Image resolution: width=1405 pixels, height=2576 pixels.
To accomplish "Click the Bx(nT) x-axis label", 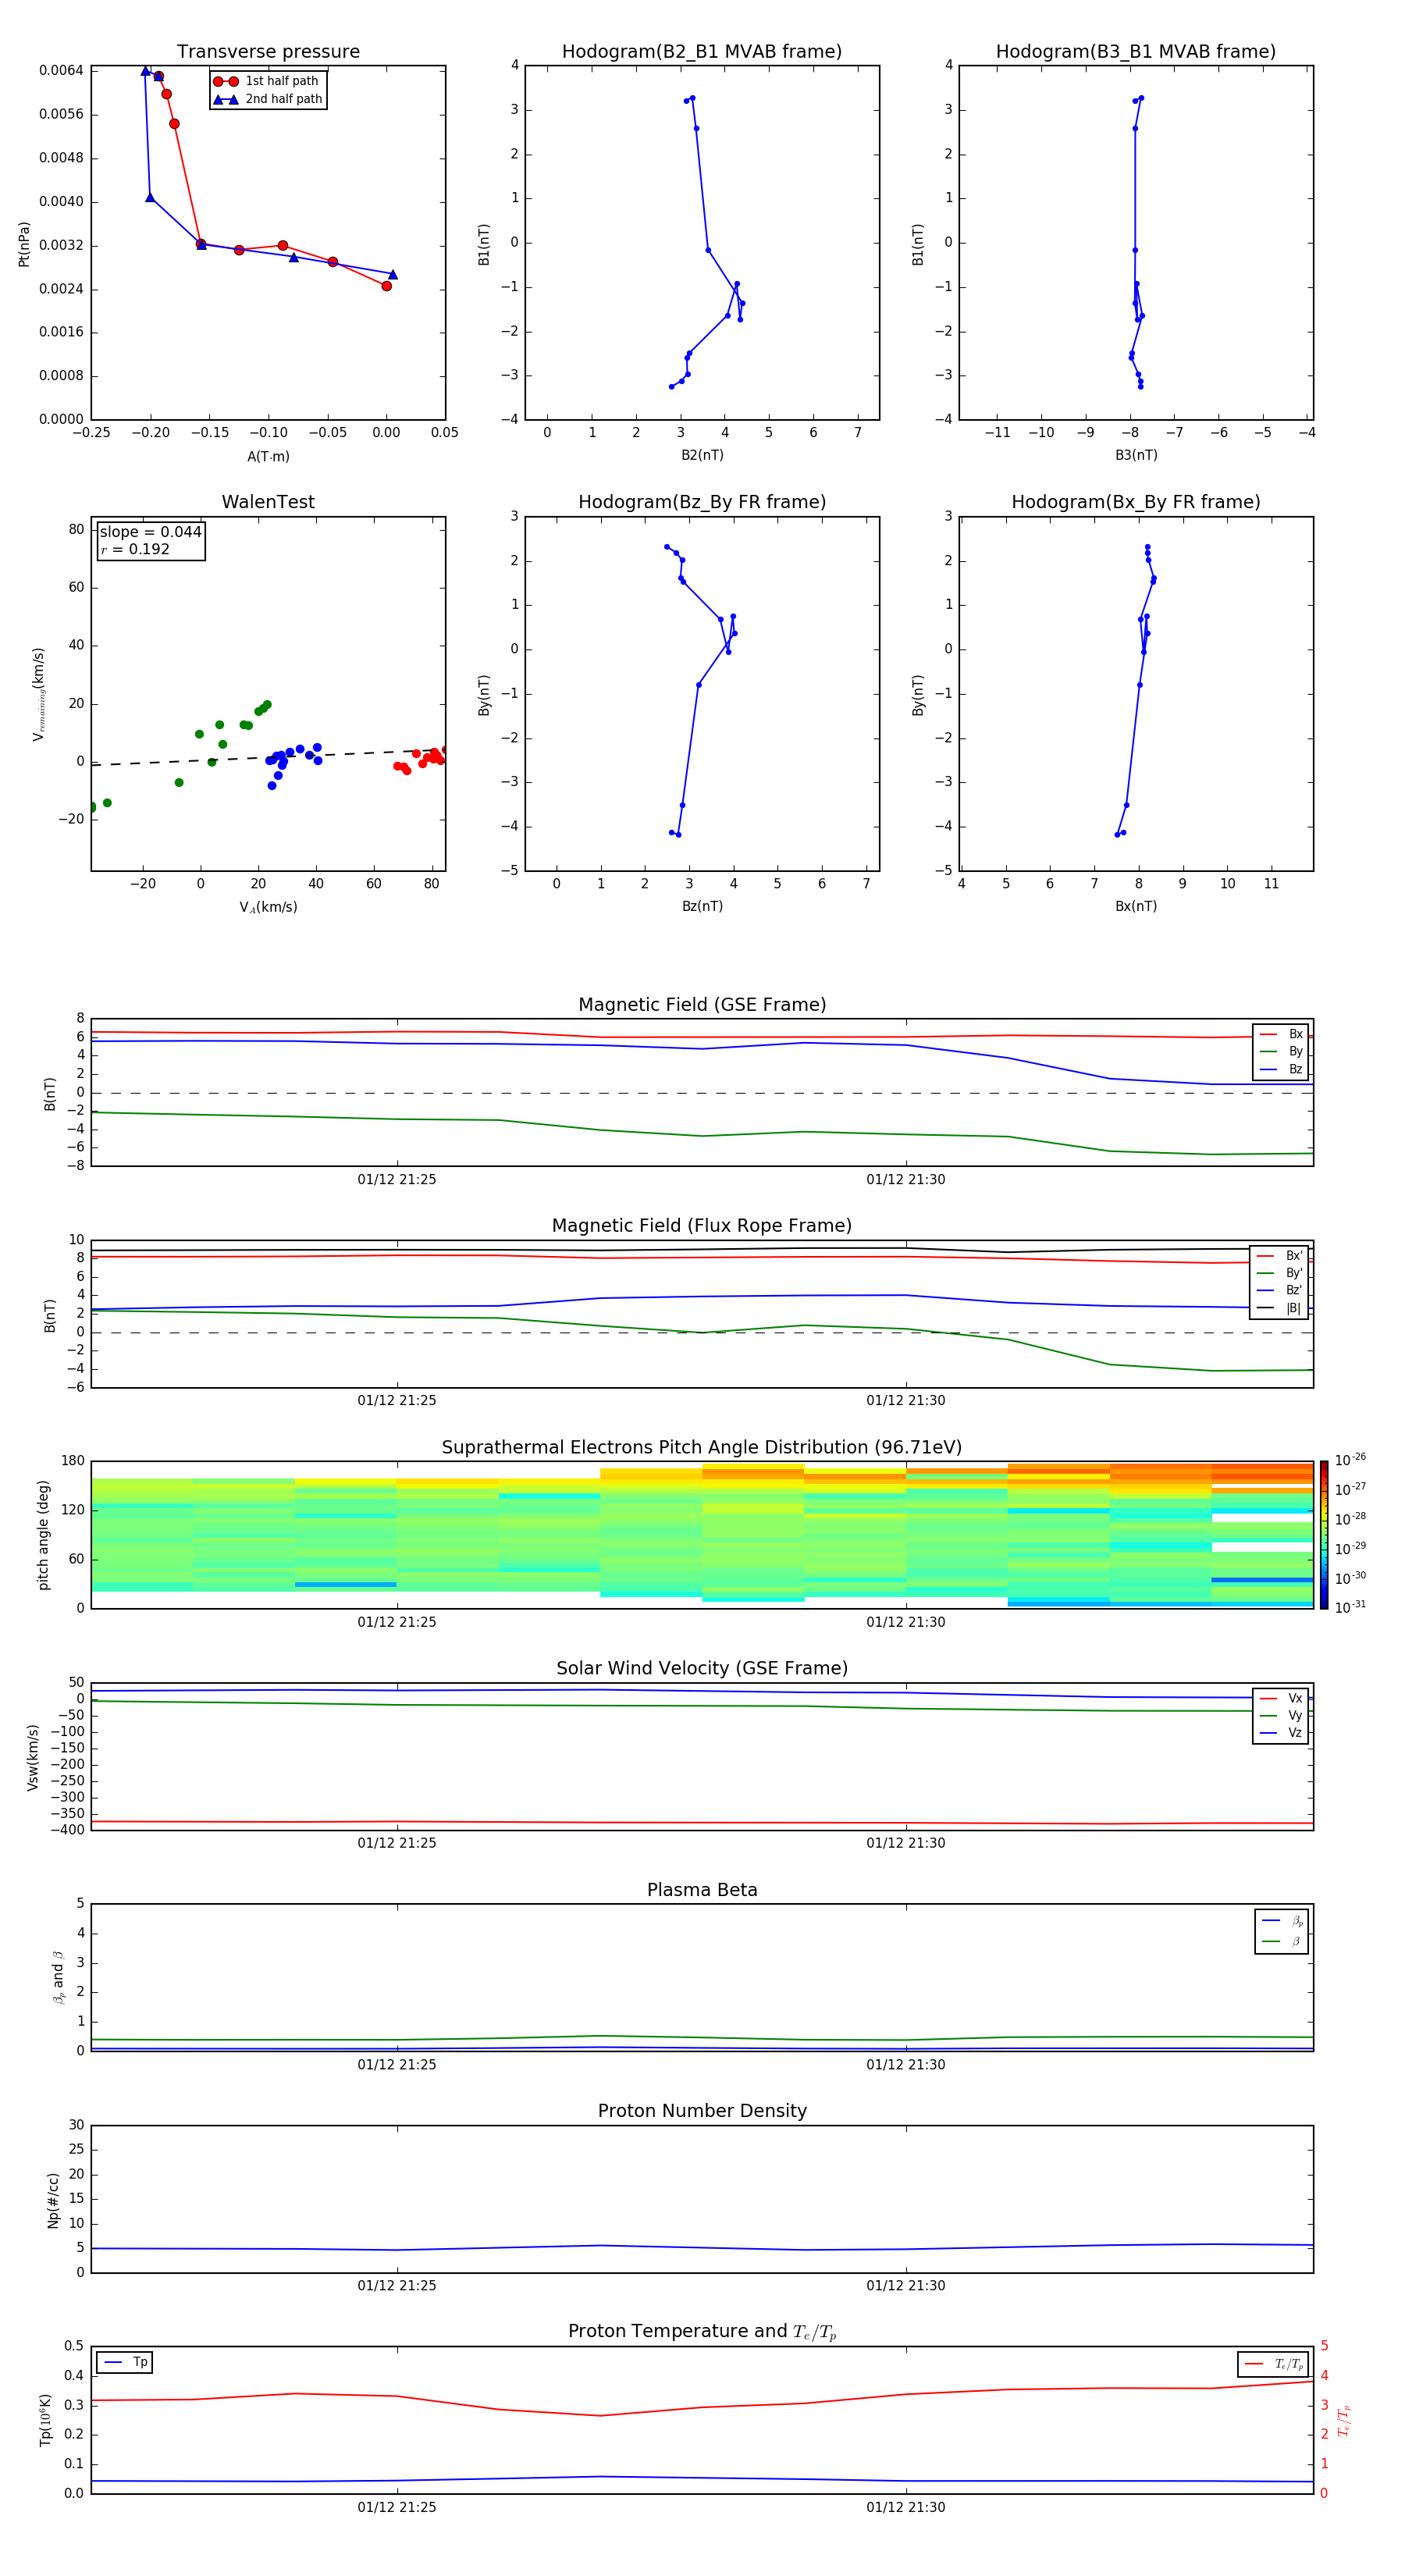I will pyautogui.click(x=1136, y=906).
